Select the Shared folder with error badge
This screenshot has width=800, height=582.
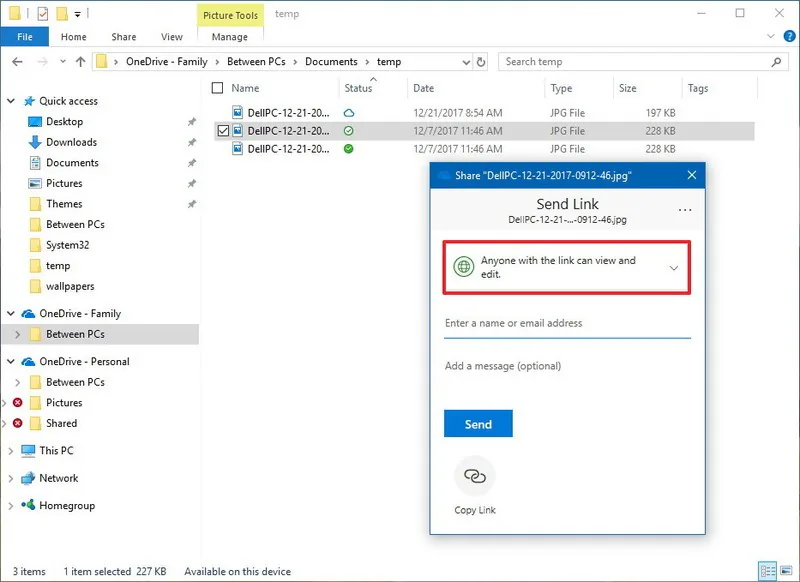pos(61,423)
